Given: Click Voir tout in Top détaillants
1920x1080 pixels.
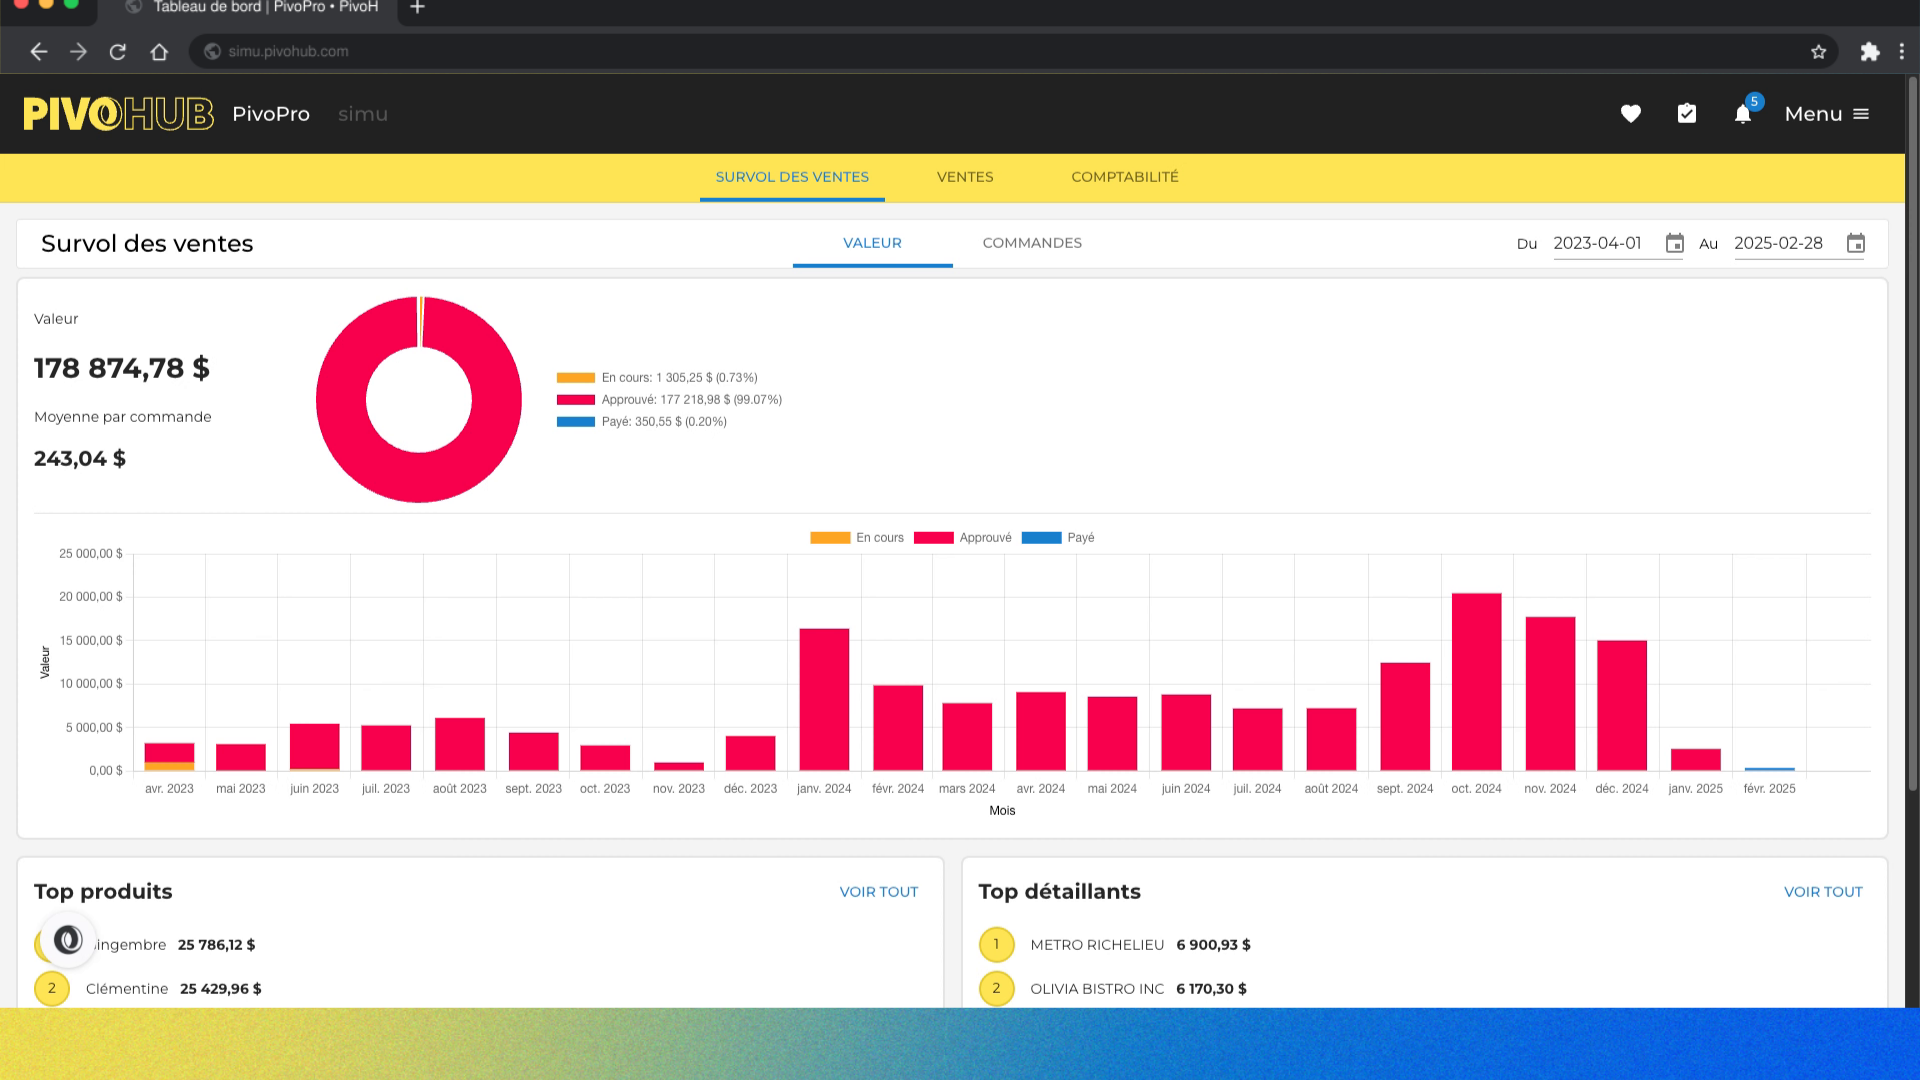Looking at the screenshot, I should 1822,892.
